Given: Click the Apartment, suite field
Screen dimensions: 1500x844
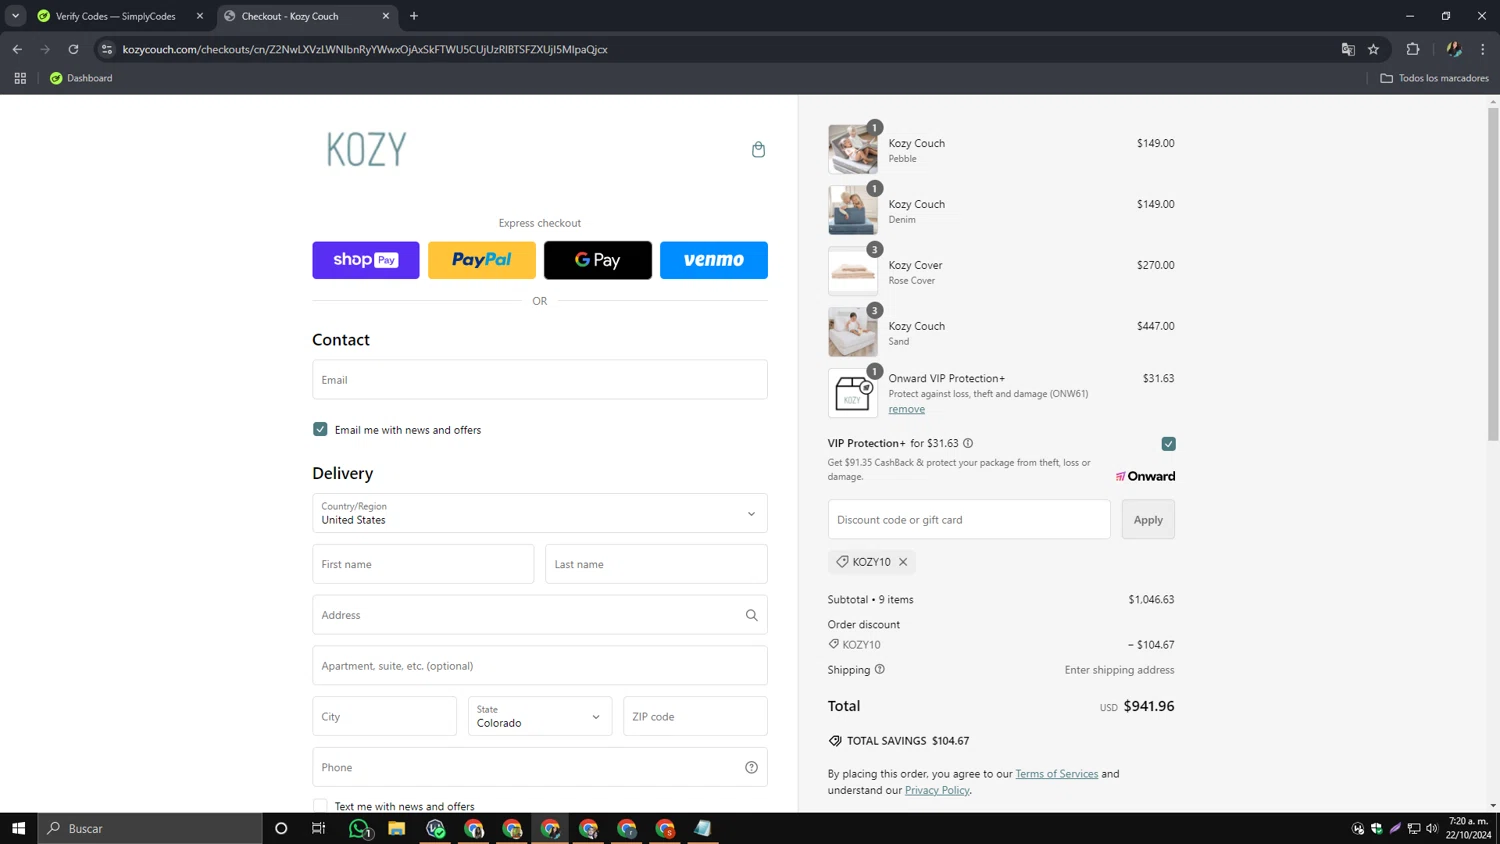Looking at the screenshot, I should [540, 666].
